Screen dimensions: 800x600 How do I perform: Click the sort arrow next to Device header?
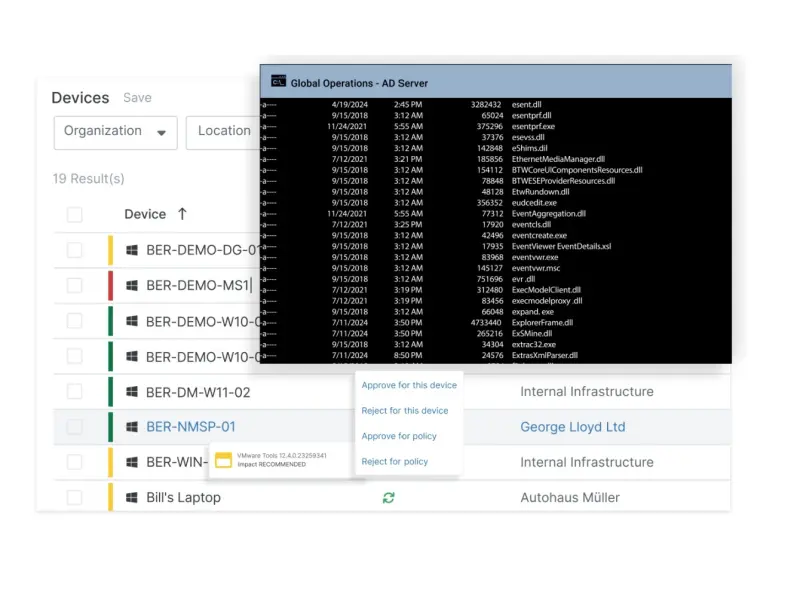[x=182, y=214]
